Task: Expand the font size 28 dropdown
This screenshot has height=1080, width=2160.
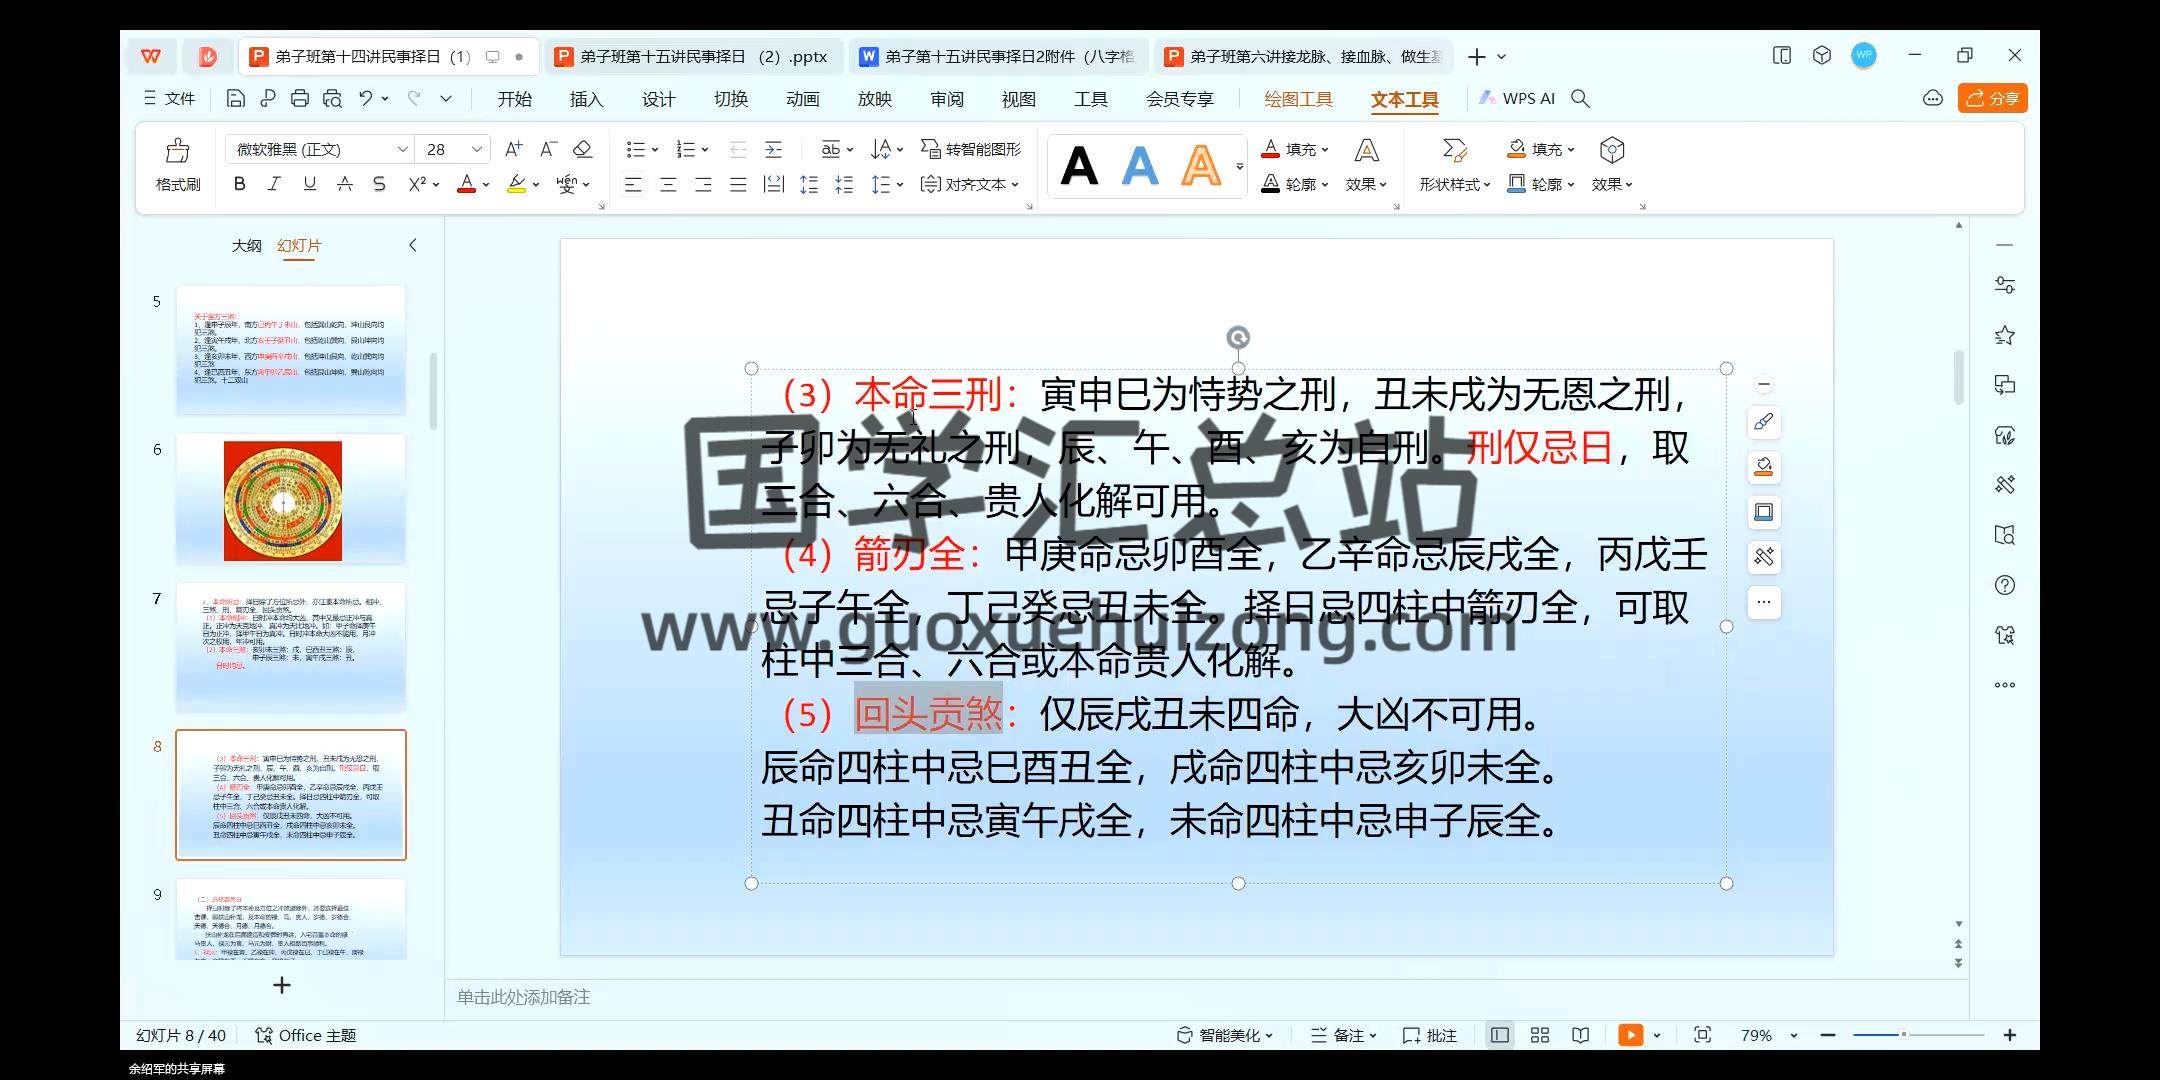Action: pos(477,149)
